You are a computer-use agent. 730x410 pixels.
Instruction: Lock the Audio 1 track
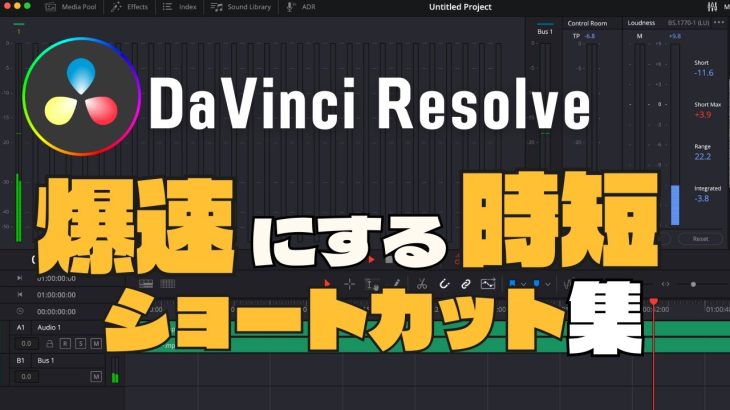[x=49, y=343]
